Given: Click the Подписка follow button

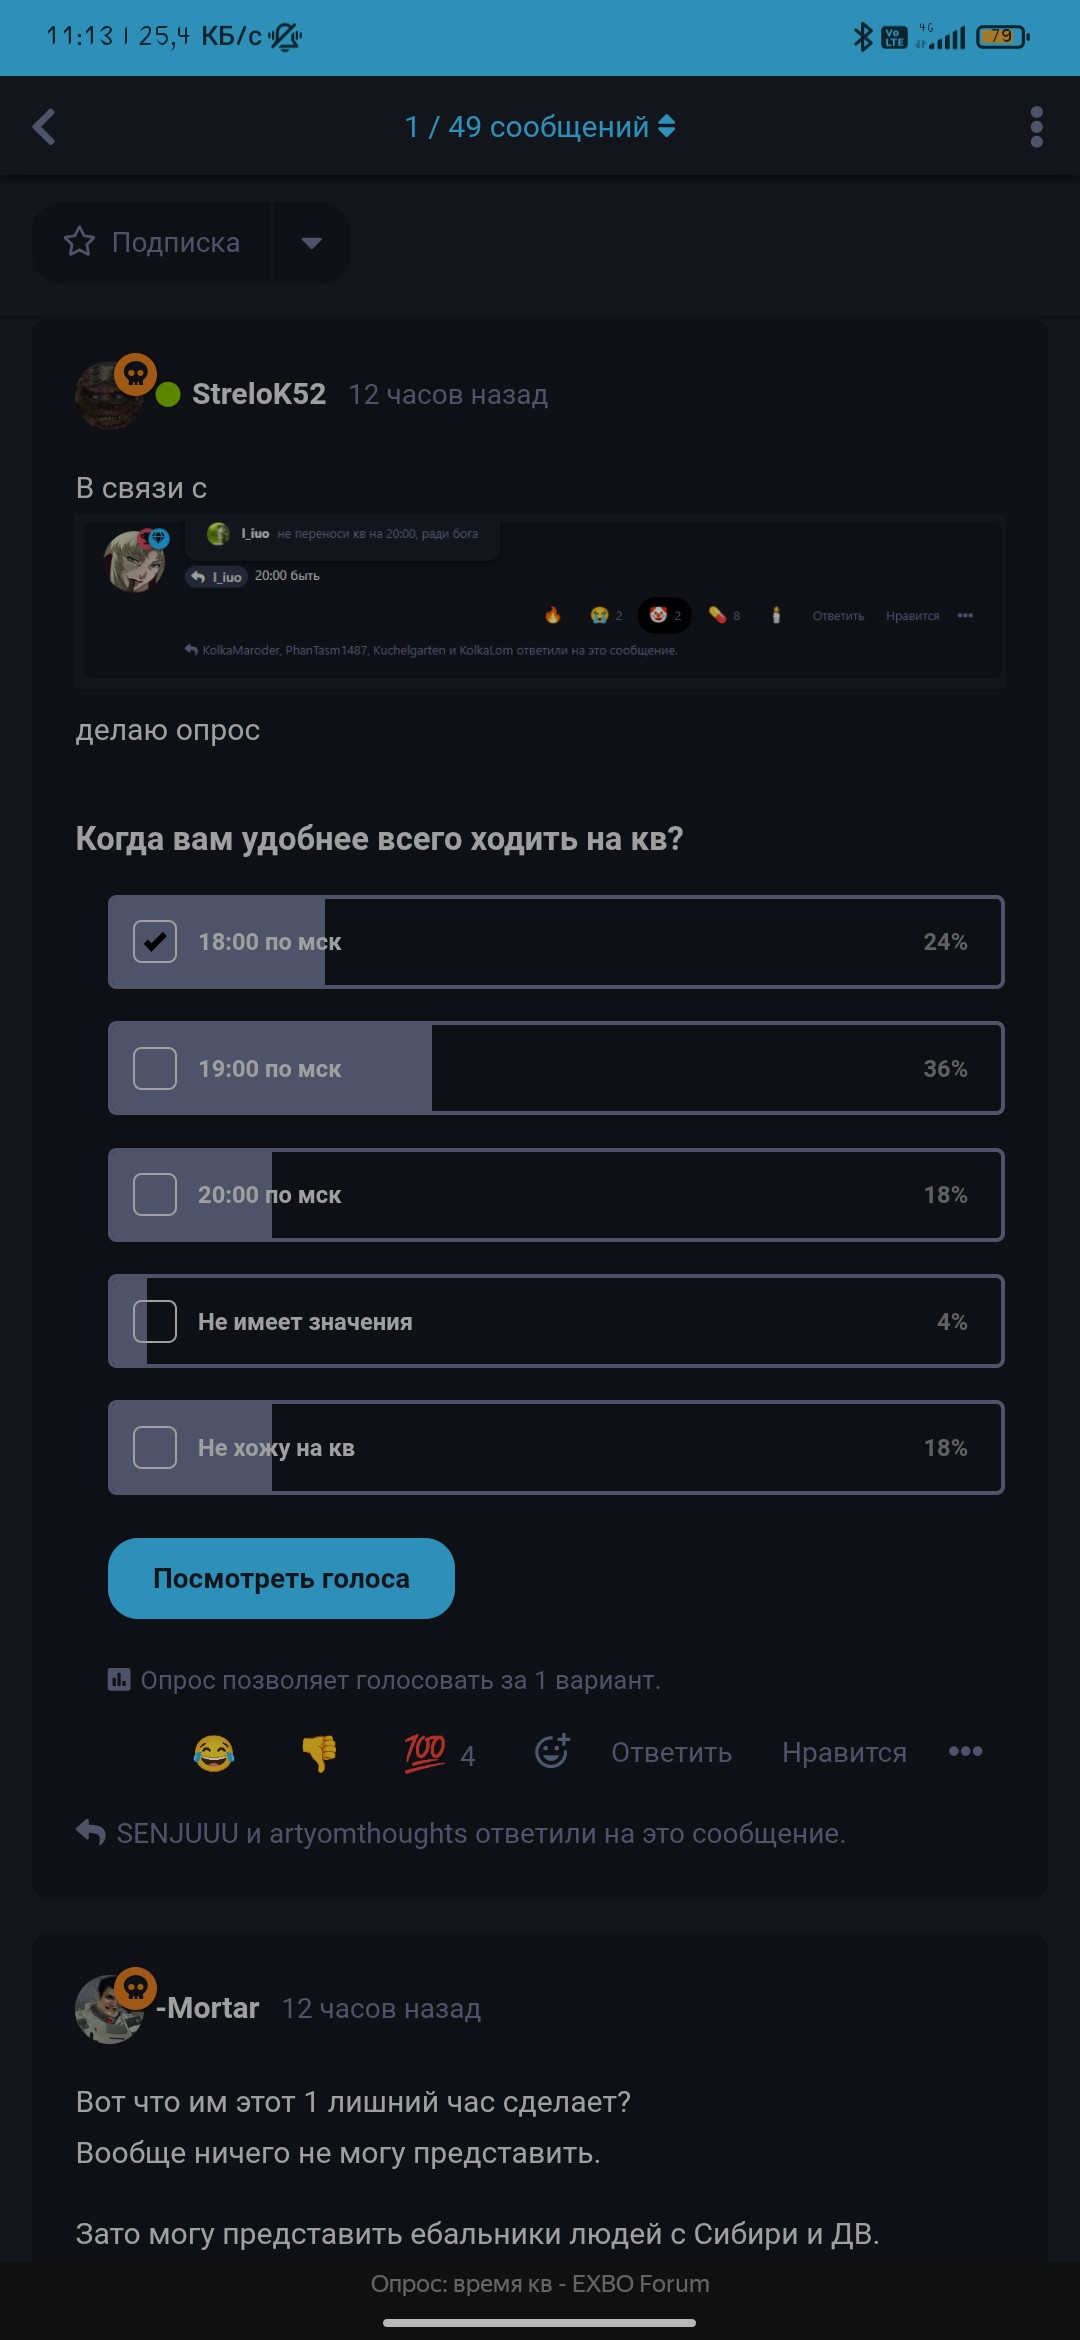Looking at the screenshot, I should [153, 243].
